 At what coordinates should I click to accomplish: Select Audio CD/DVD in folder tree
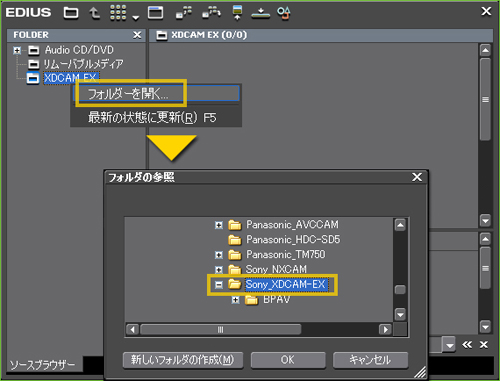[79, 50]
